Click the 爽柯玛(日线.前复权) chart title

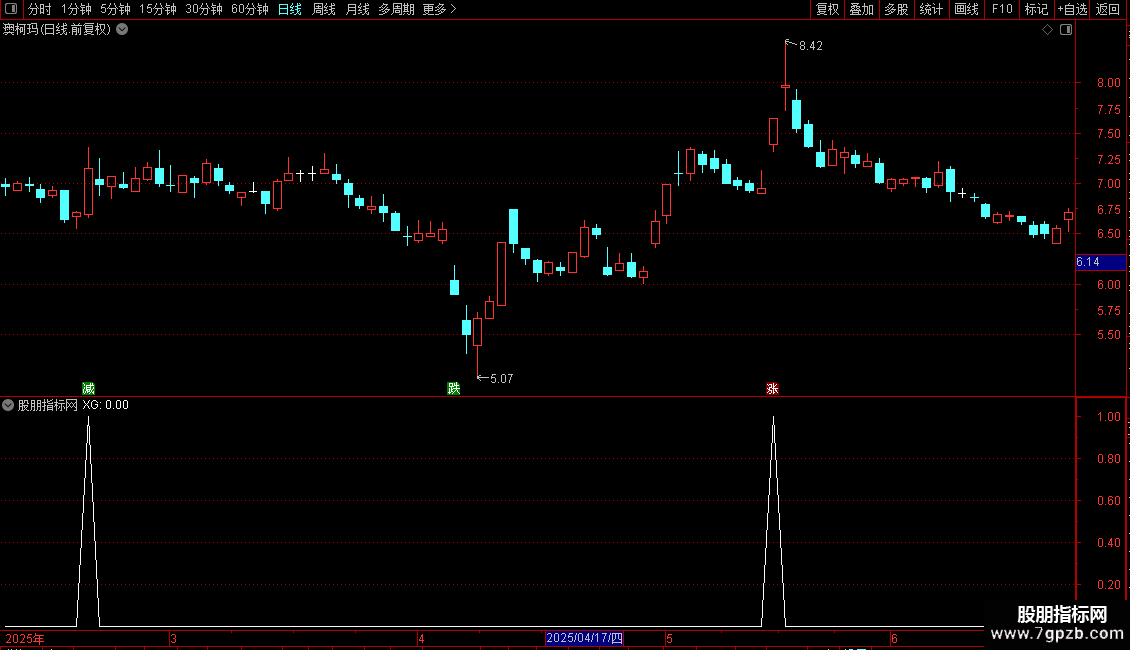click(57, 30)
